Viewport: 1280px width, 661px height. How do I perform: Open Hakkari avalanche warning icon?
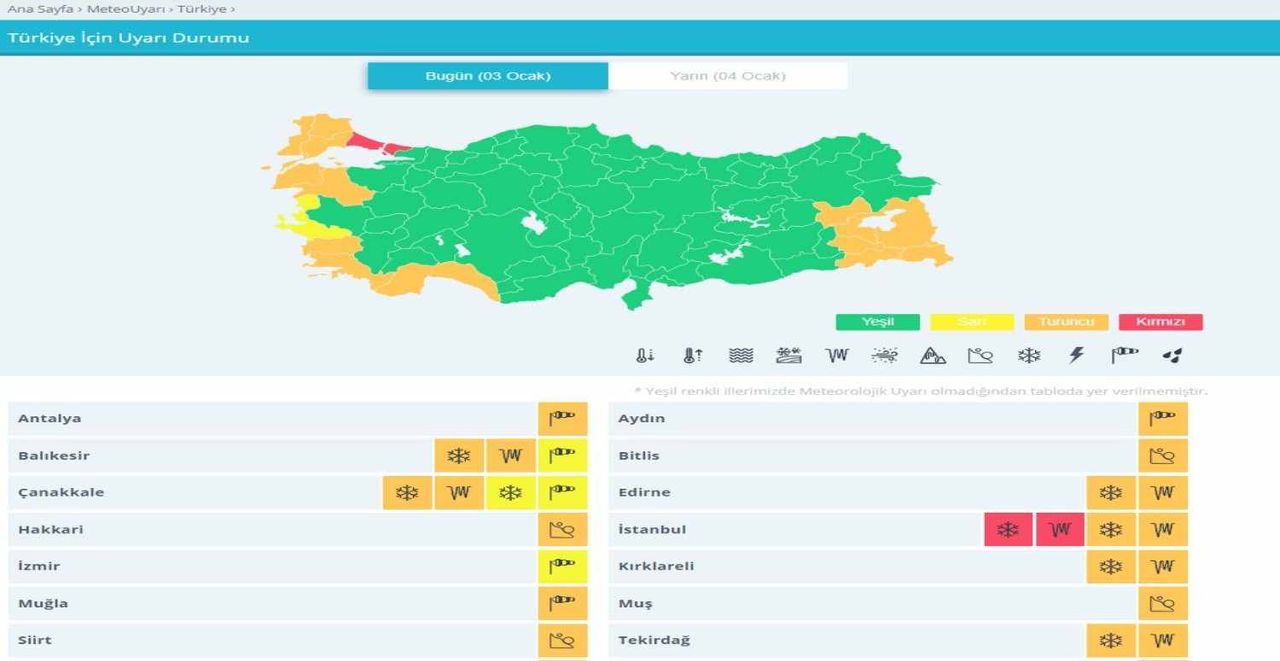pyautogui.click(x=562, y=529)
